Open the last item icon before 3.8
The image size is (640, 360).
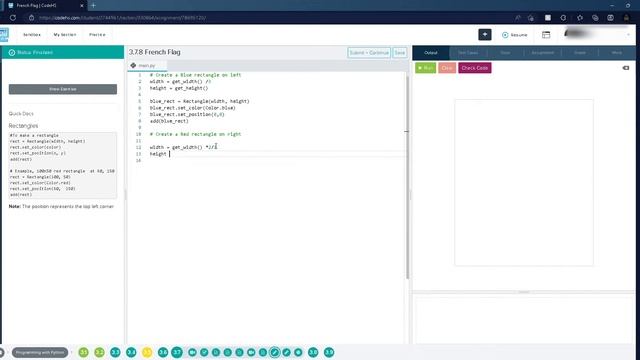click(298, 352)
